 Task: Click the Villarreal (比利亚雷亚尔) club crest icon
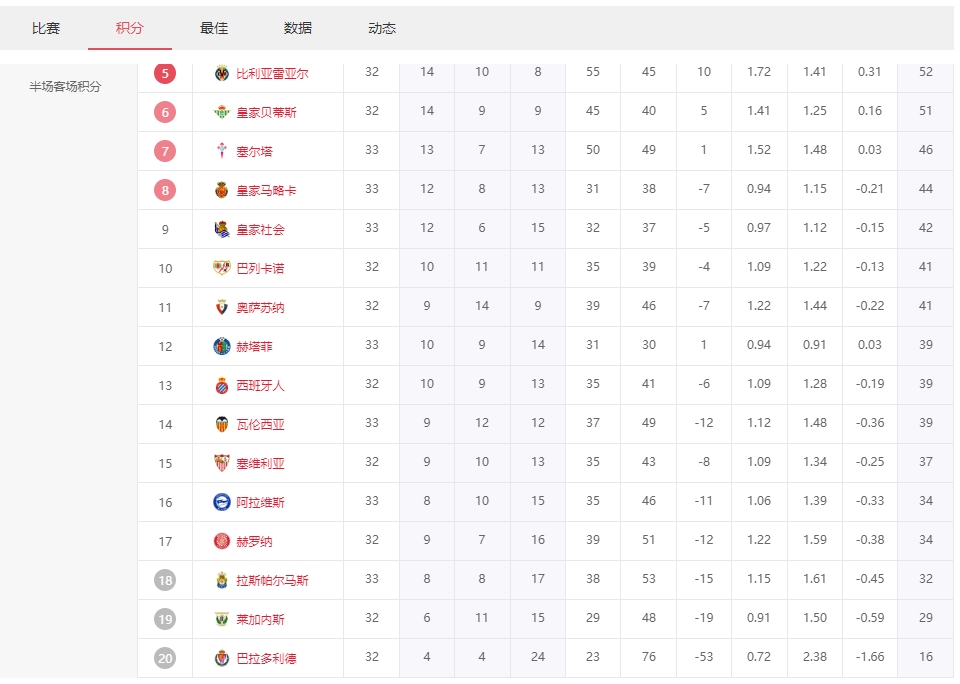(x=222, y=73)
